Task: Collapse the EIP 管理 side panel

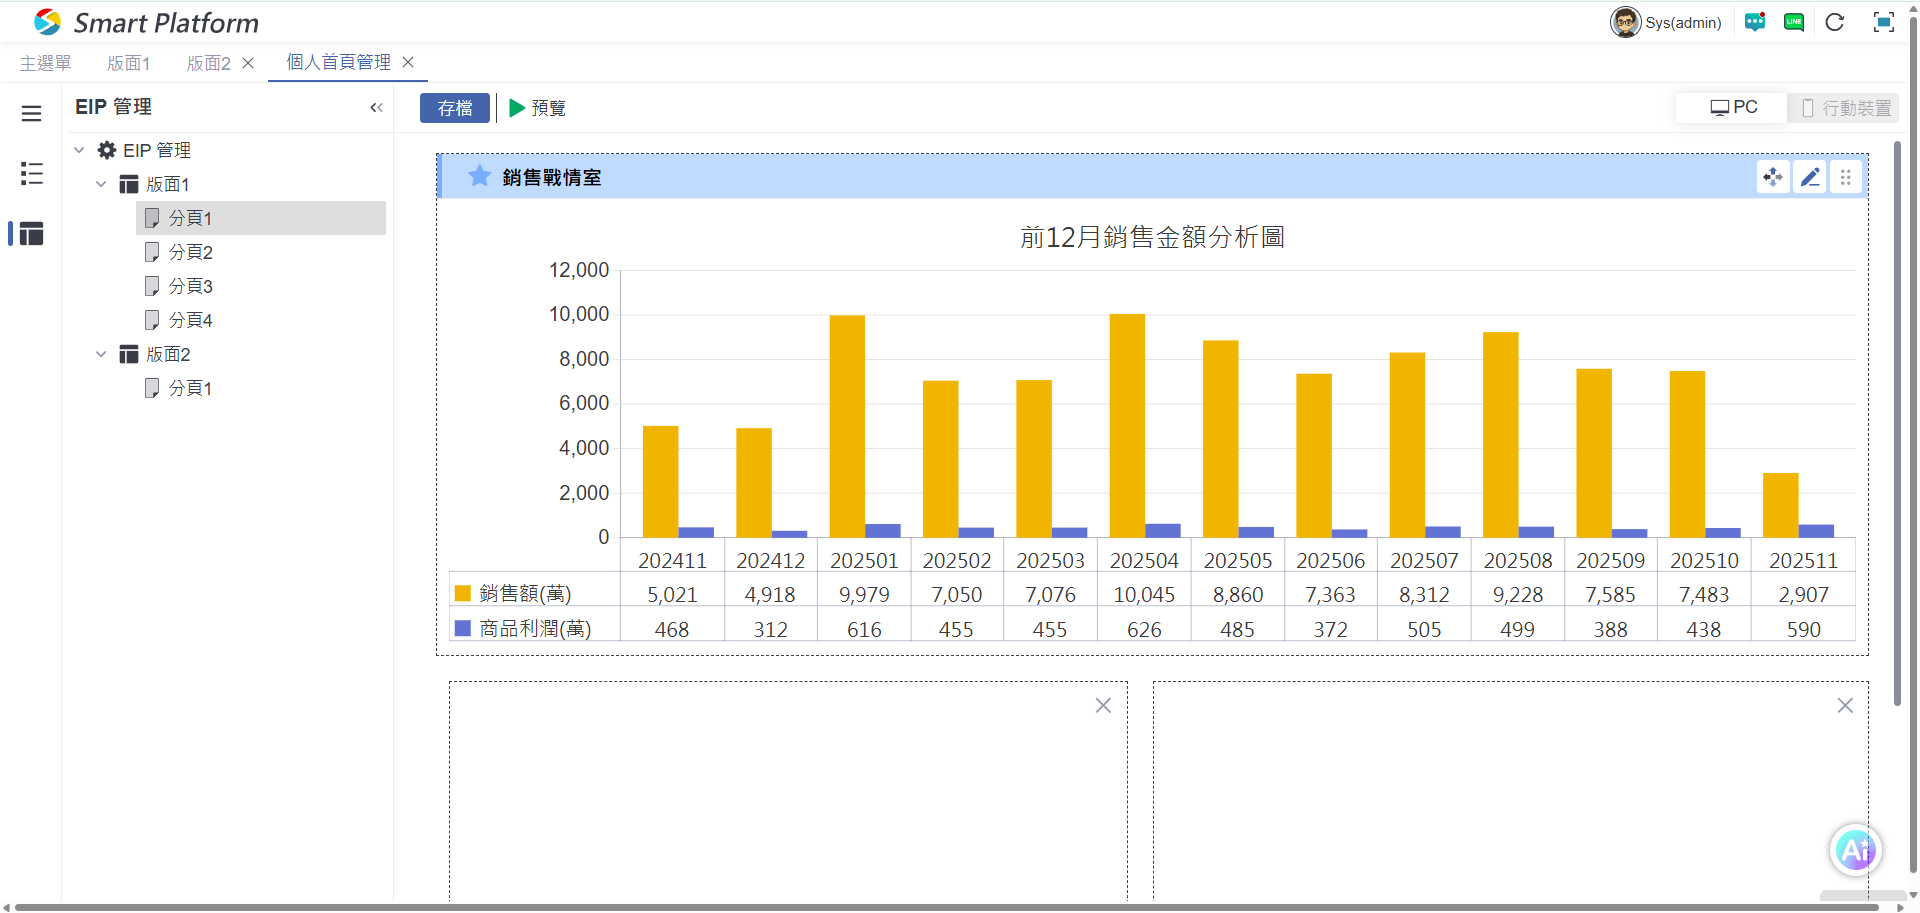Action: point(376,107)
